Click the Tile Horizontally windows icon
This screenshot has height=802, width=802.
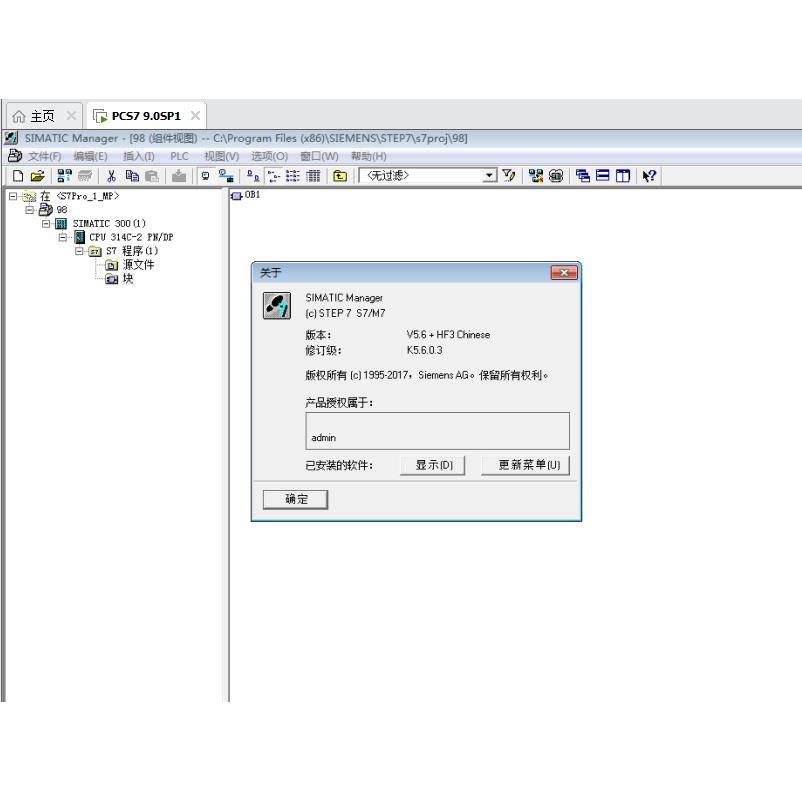pos(603,176)
